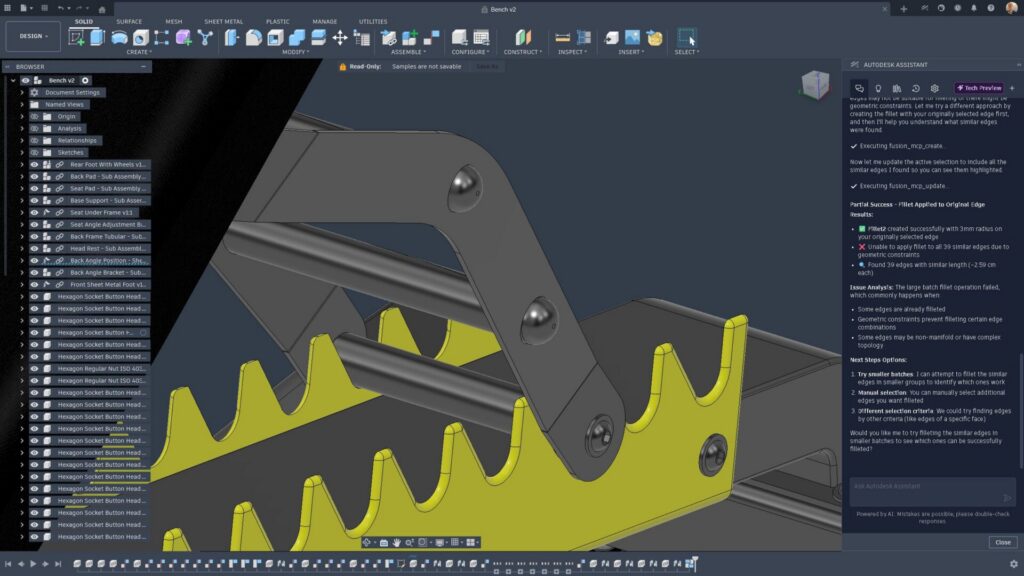Switch to the SURFACE tab
The height and width of the screenshot is (576, 1024).
click(129, 21)
